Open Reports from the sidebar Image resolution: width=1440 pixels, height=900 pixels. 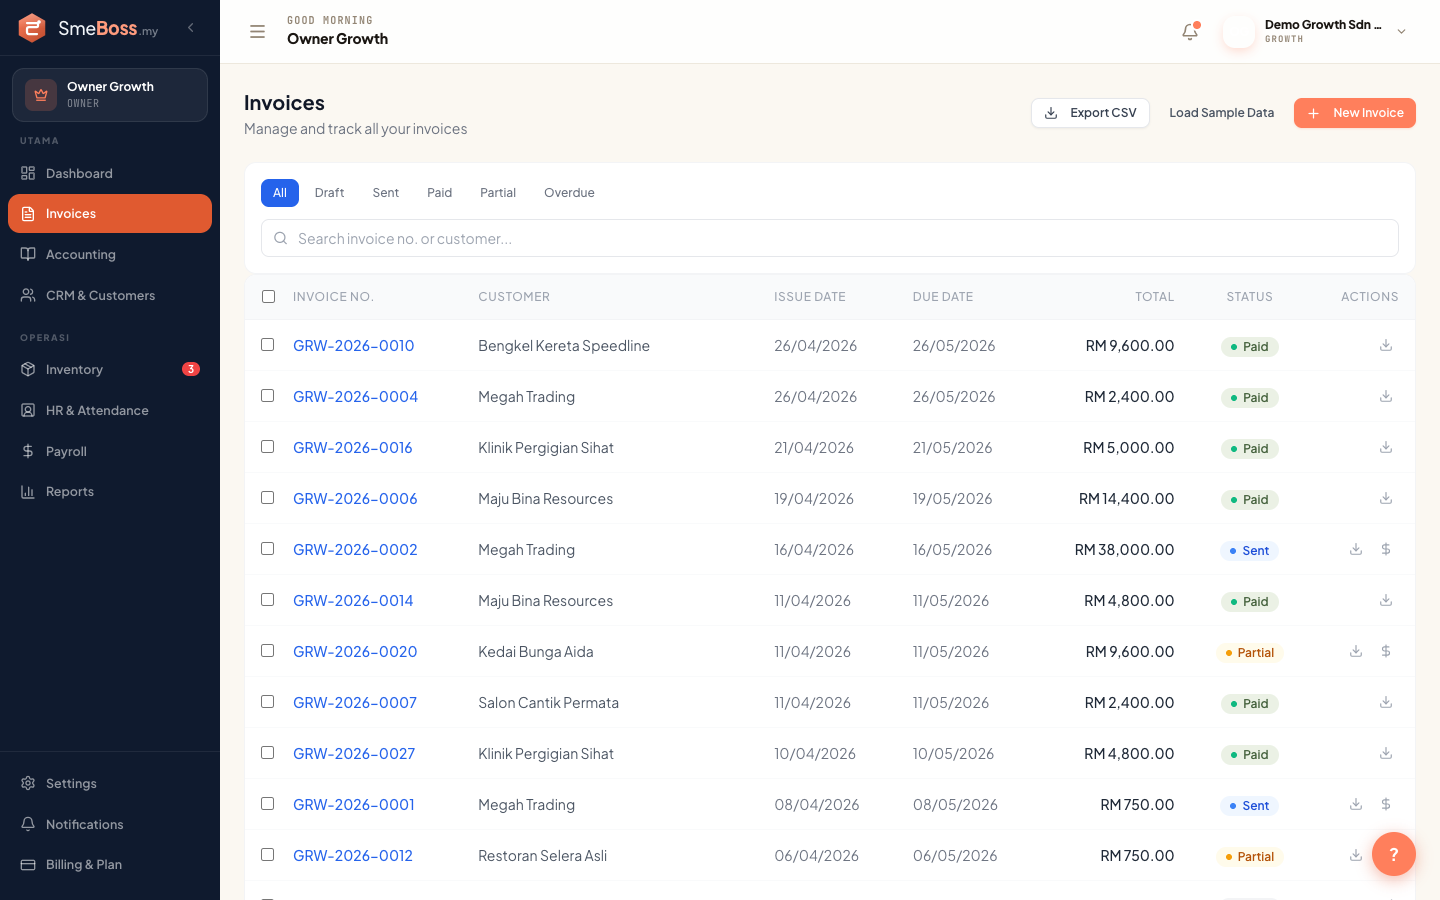(x=110, y=491)
